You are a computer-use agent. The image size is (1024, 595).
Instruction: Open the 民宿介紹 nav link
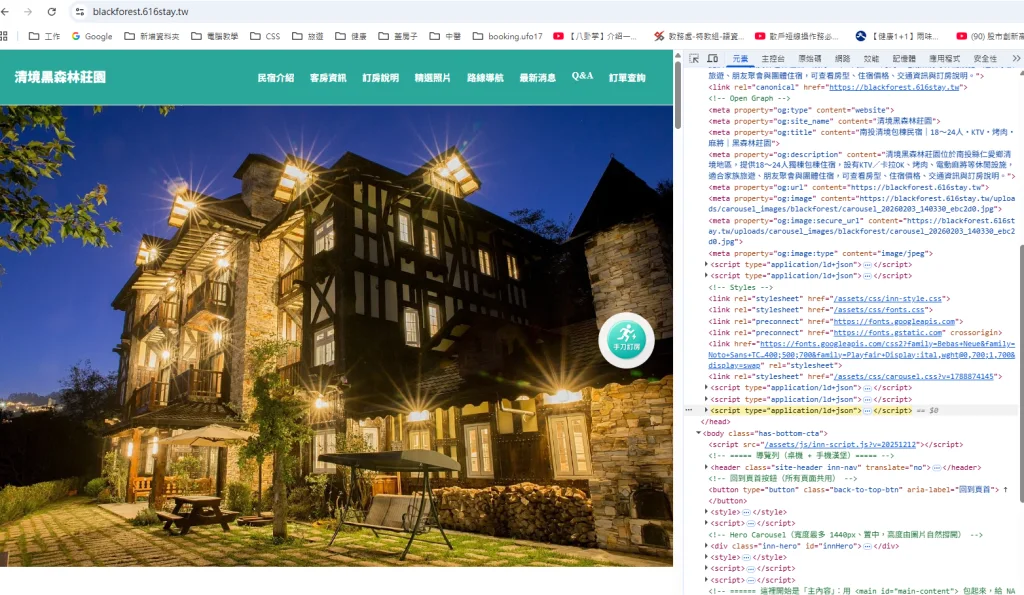pyautogui.click(x=276, y=78)
